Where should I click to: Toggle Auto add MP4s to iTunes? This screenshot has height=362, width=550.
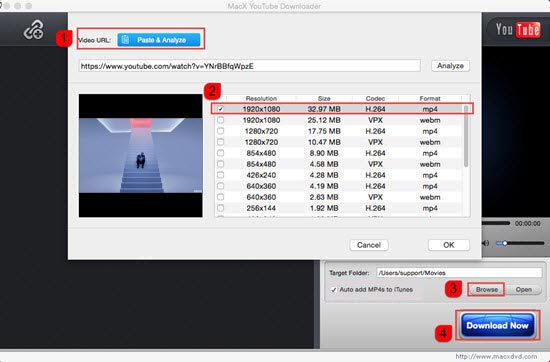[x=334, y=290]
